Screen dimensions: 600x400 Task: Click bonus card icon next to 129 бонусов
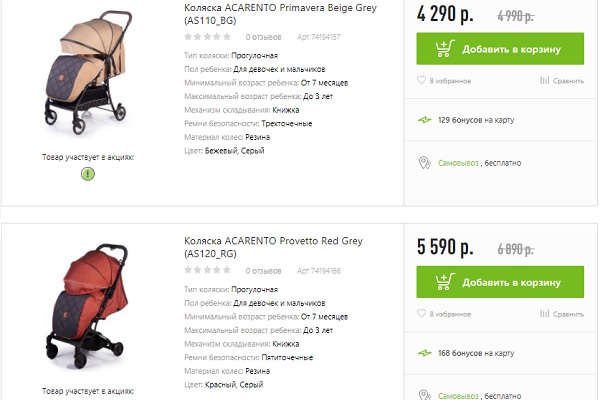click(425, 119)
